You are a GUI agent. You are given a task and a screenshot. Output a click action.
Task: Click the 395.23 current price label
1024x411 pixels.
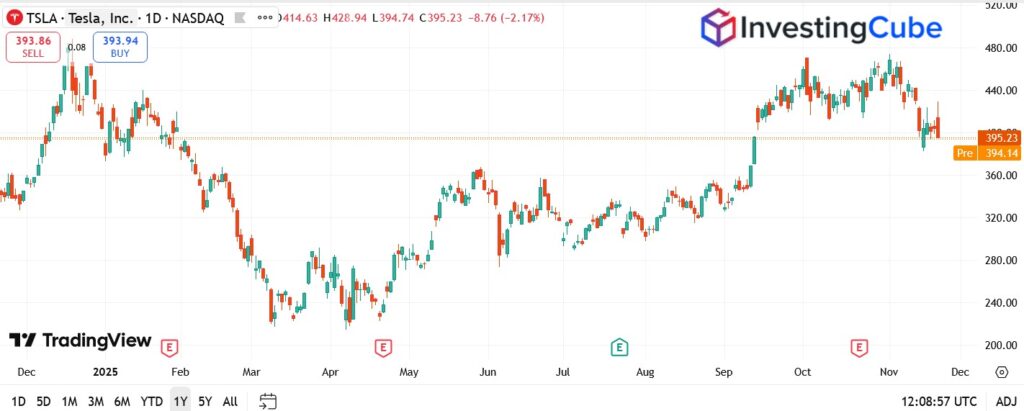point(1001,138)
